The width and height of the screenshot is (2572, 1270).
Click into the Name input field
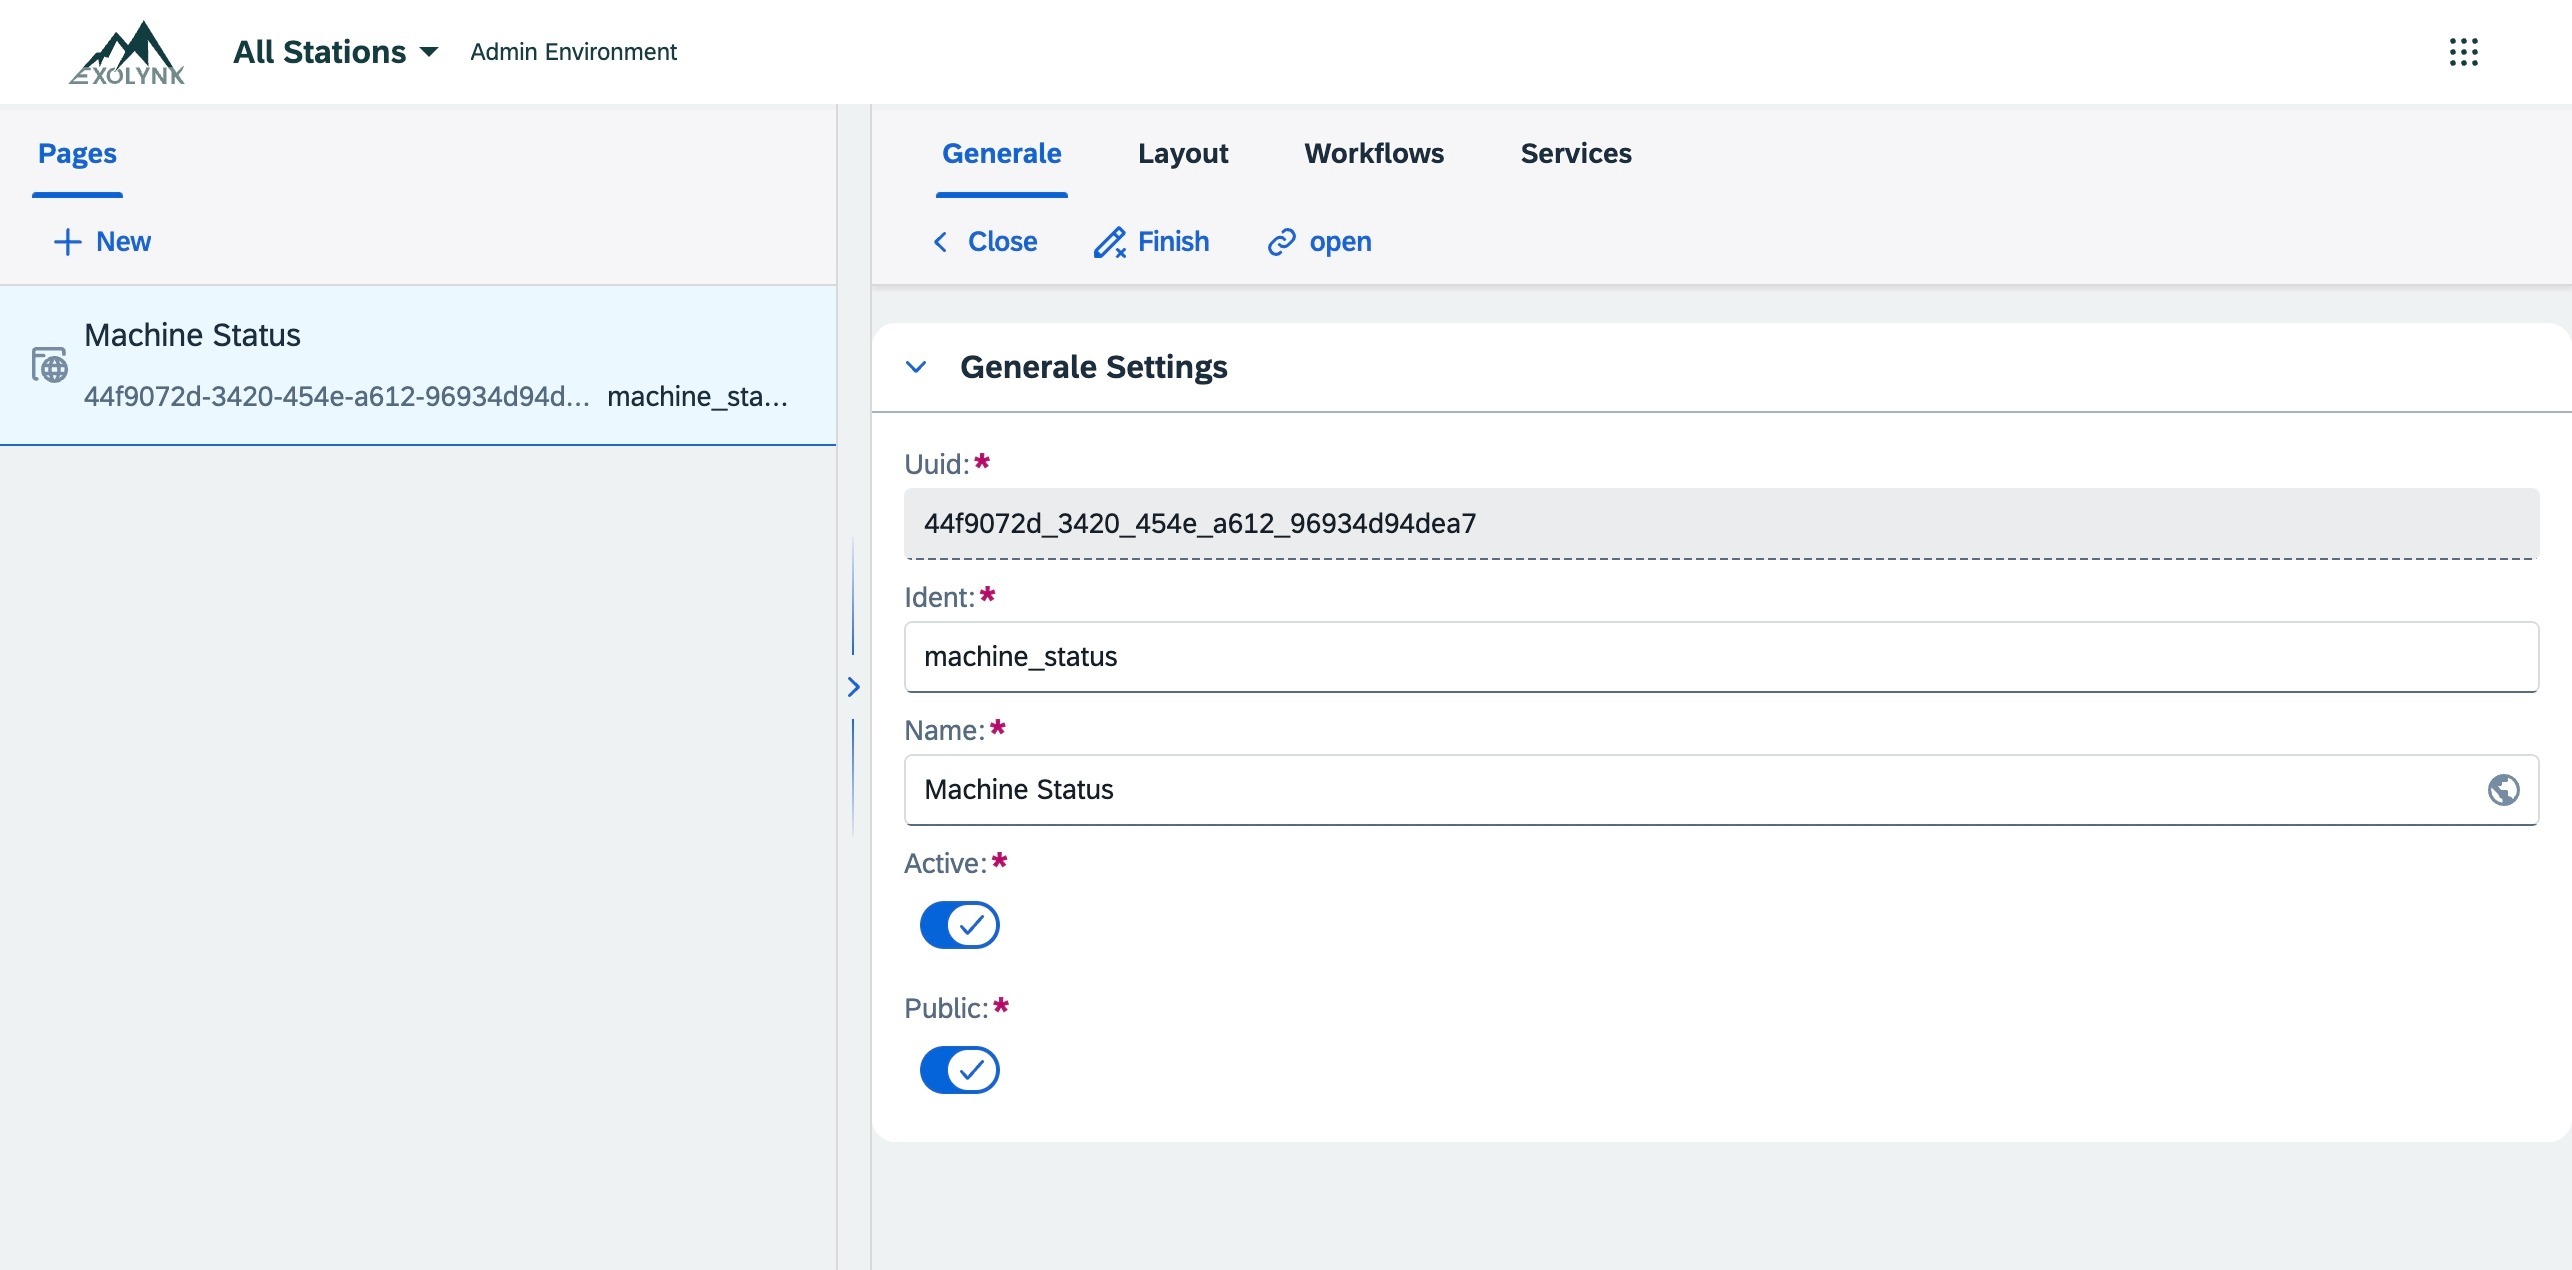pos(1721,790)
